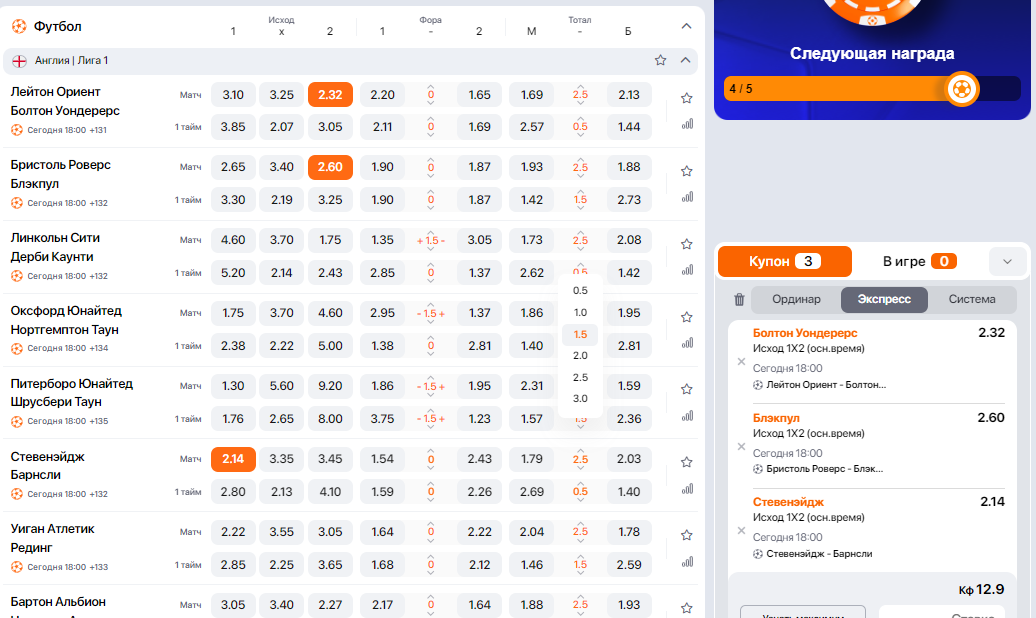Image resolution: width=1036 pixels, height=618 pixels.
Task: Clear coupon with the trash icon
Action: tap(739, 299)
